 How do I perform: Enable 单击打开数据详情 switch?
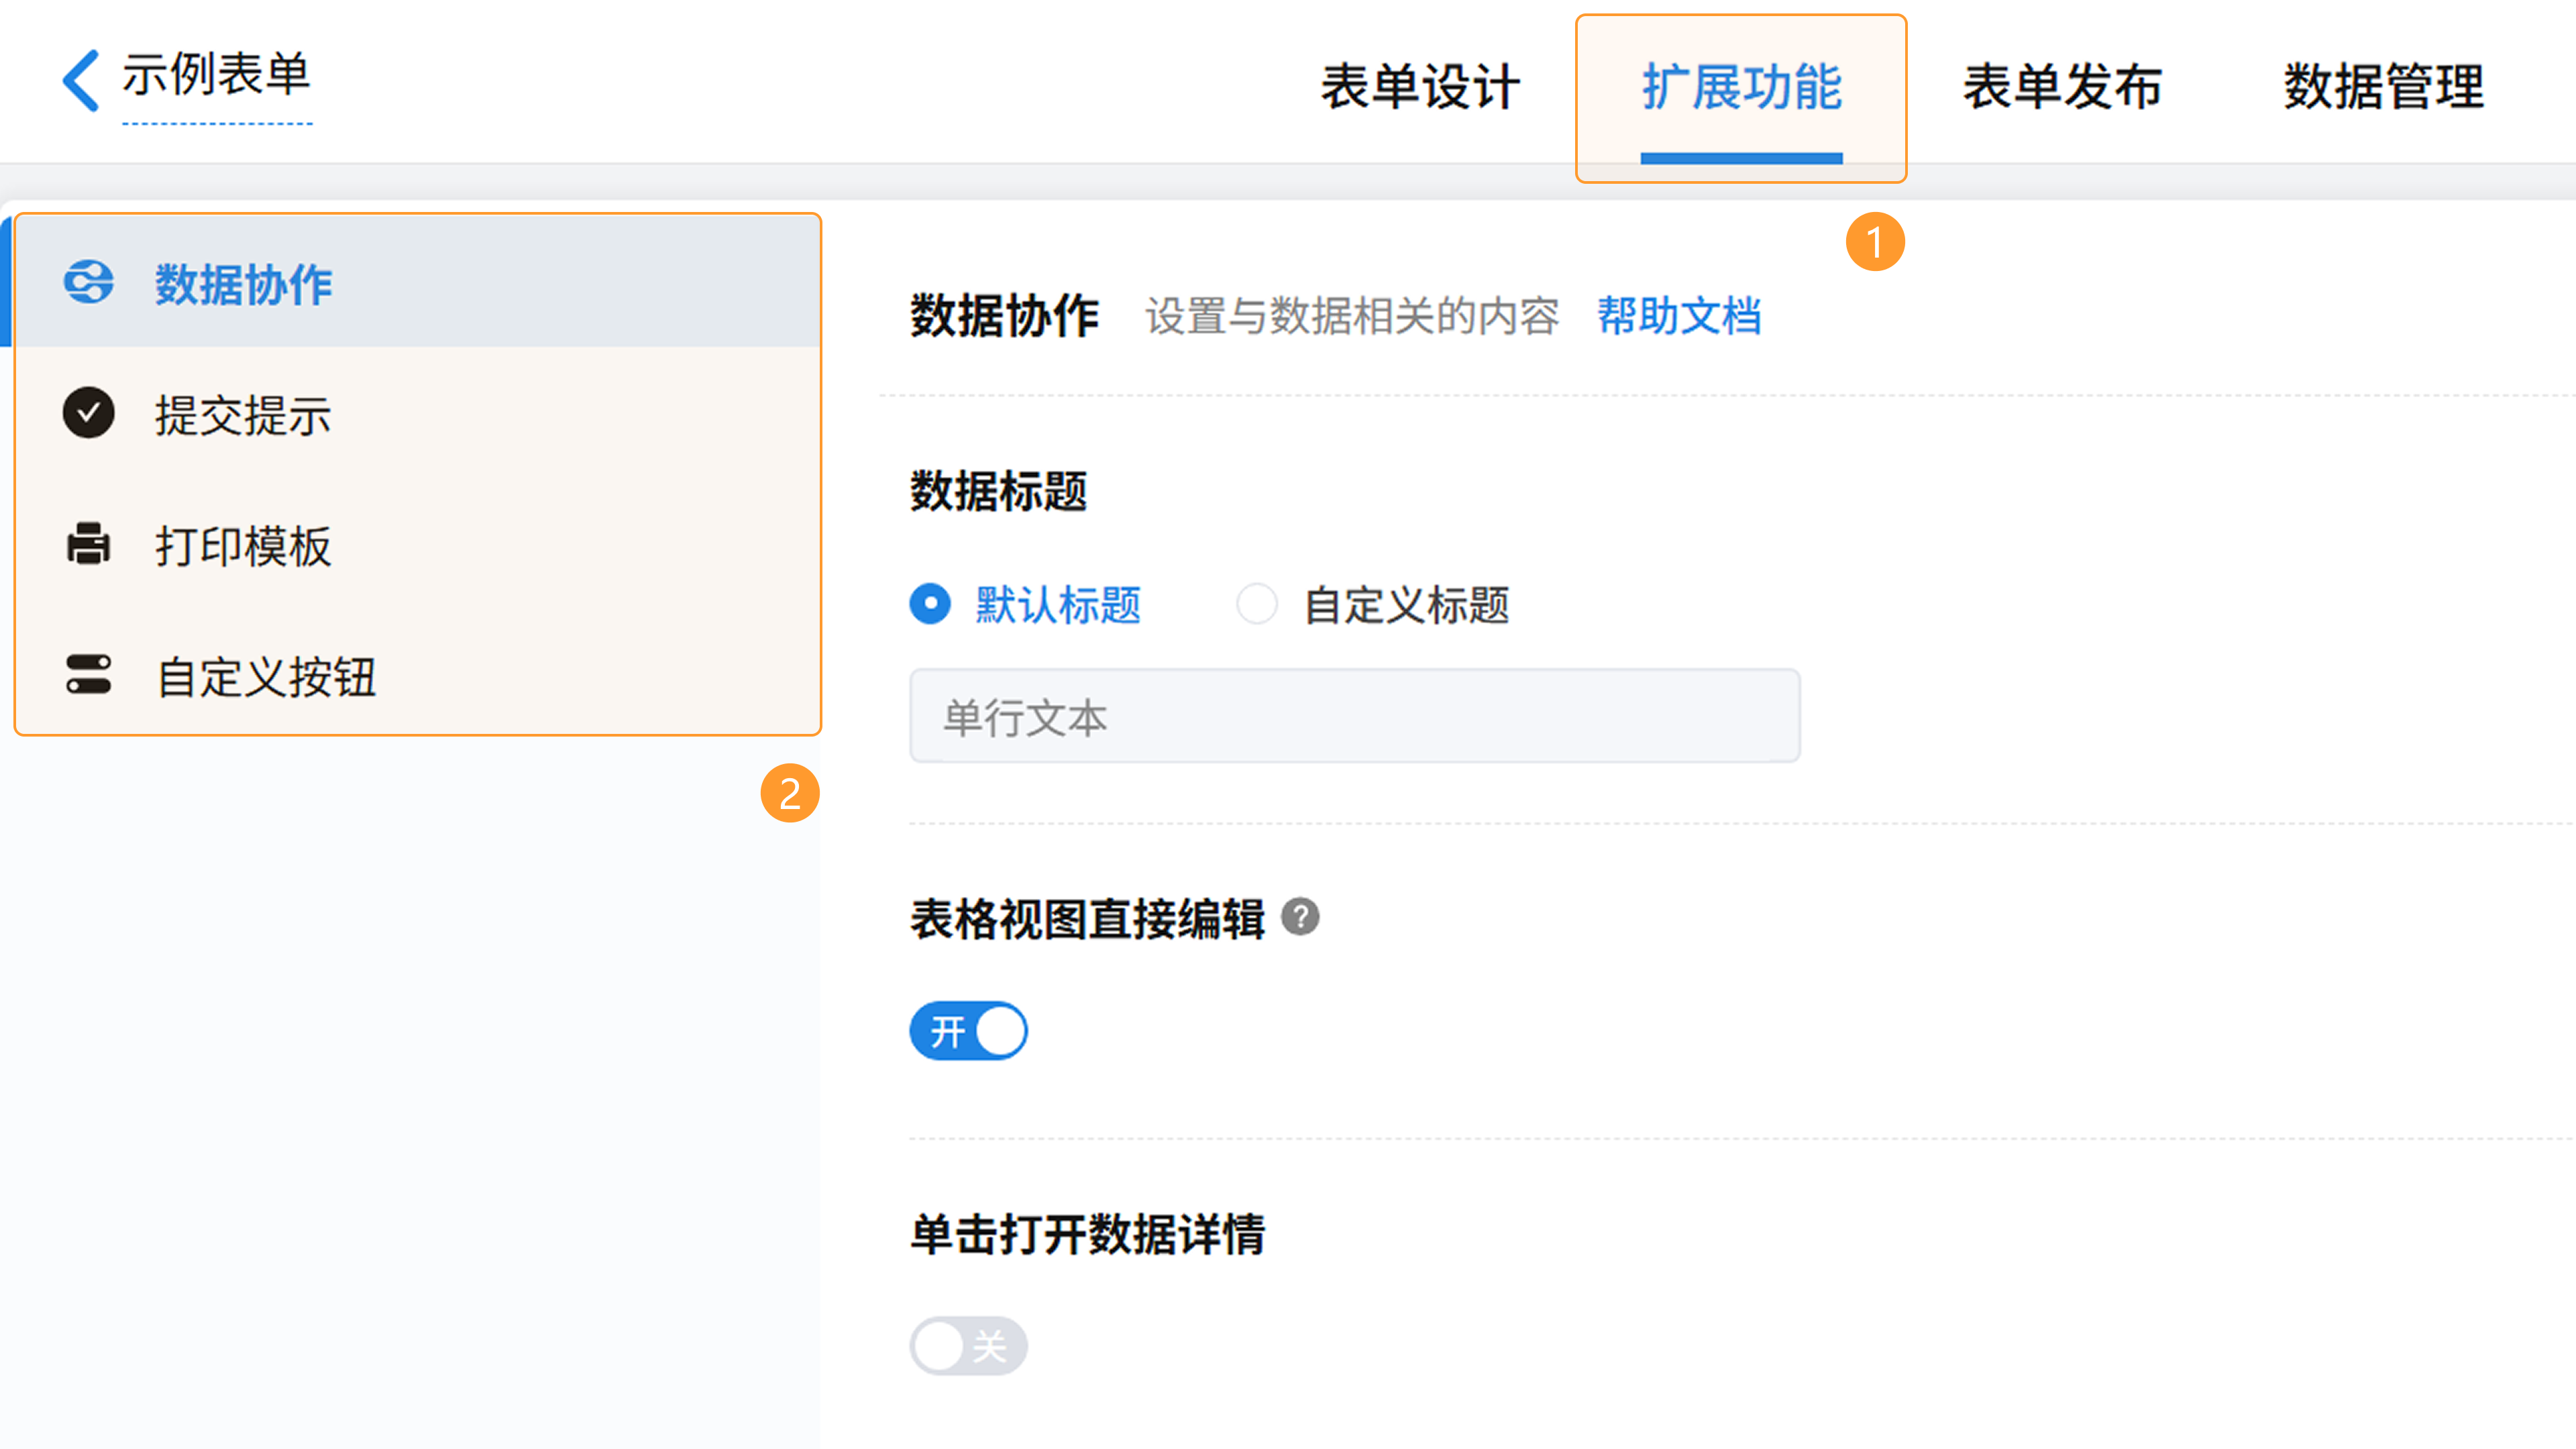(968, 1346)
